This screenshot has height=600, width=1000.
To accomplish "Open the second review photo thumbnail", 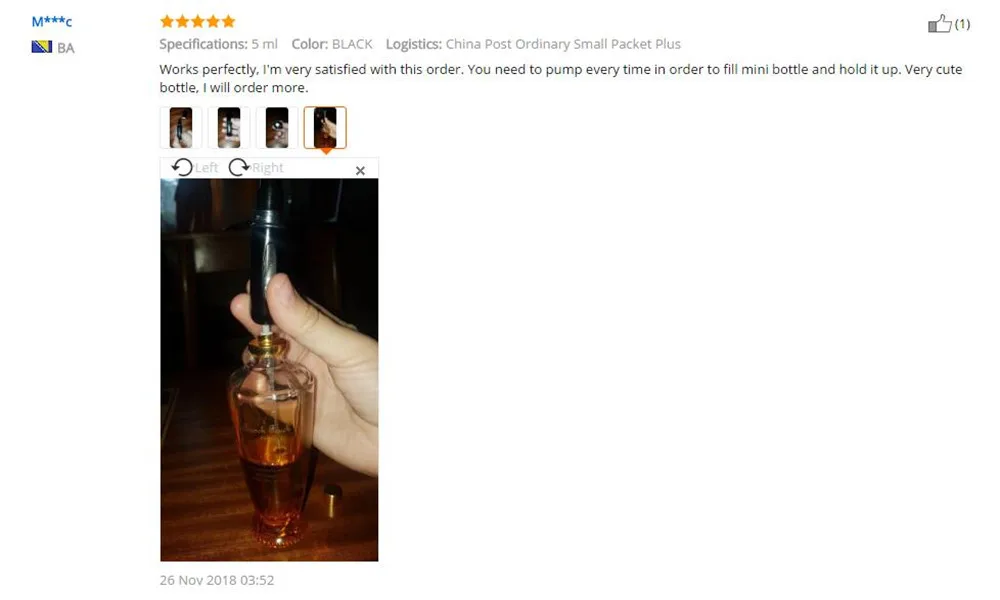I will tap(229, 128).
